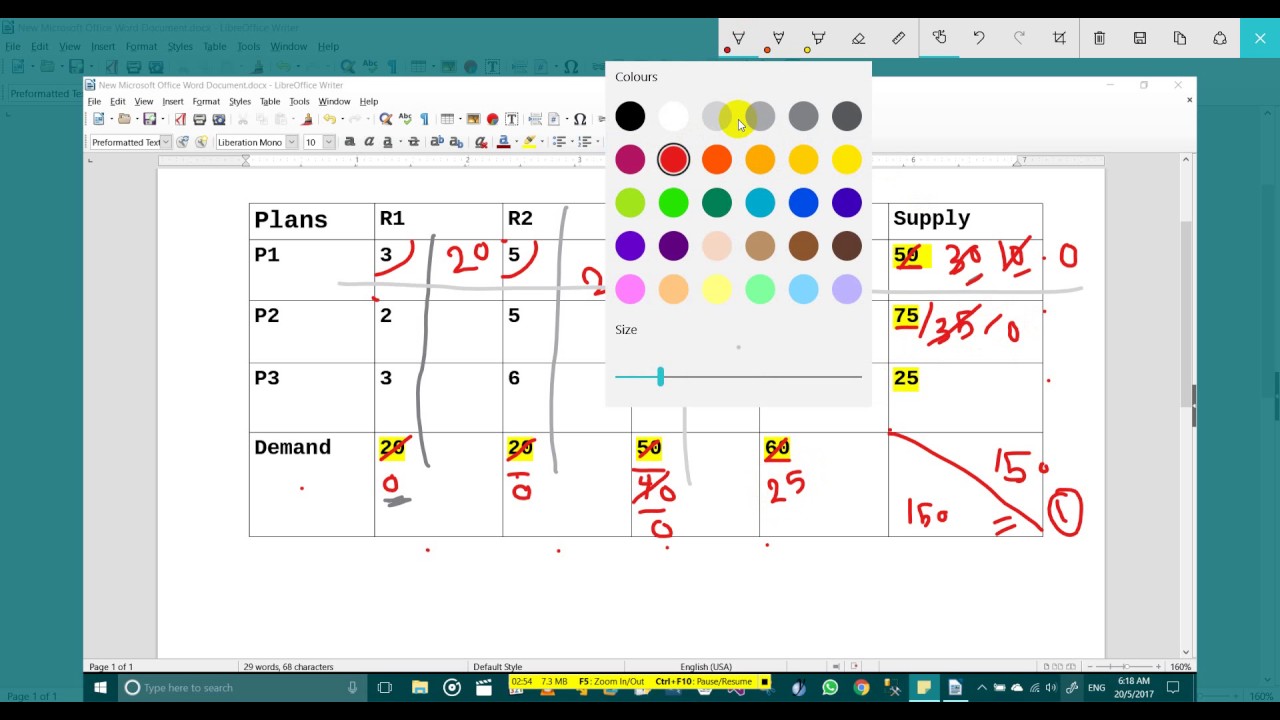The height and width of the screenshot is (720, 1280).
Task: Copy the sketch to clipboard
Action: click(1180, 38)
